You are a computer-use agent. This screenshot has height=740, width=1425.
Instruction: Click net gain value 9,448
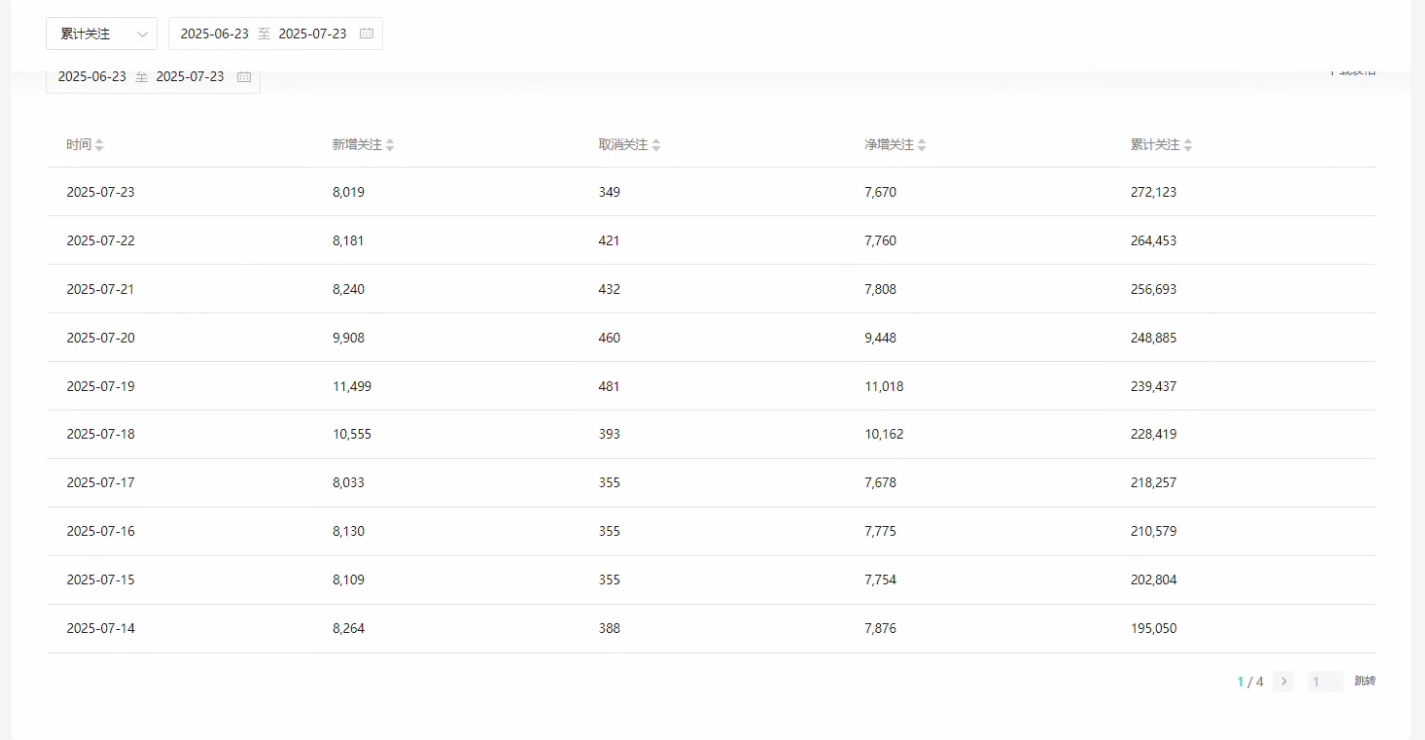tap(880, 338)
